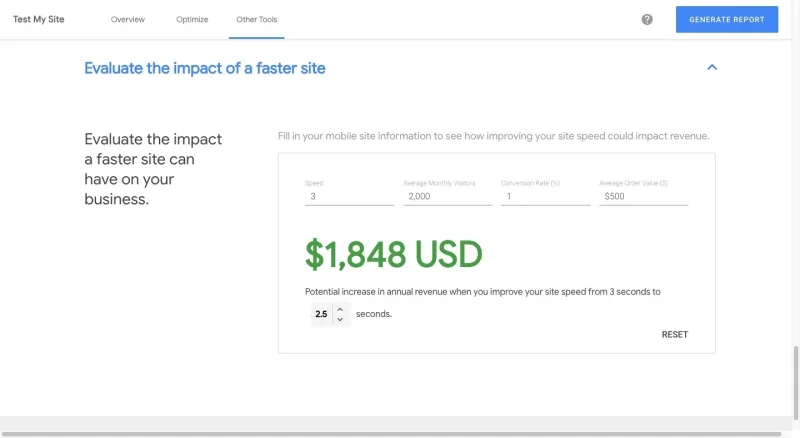This screenshot has height=438, width=800.
Task: Click the Test My Site logo
Action: point(39,19)
